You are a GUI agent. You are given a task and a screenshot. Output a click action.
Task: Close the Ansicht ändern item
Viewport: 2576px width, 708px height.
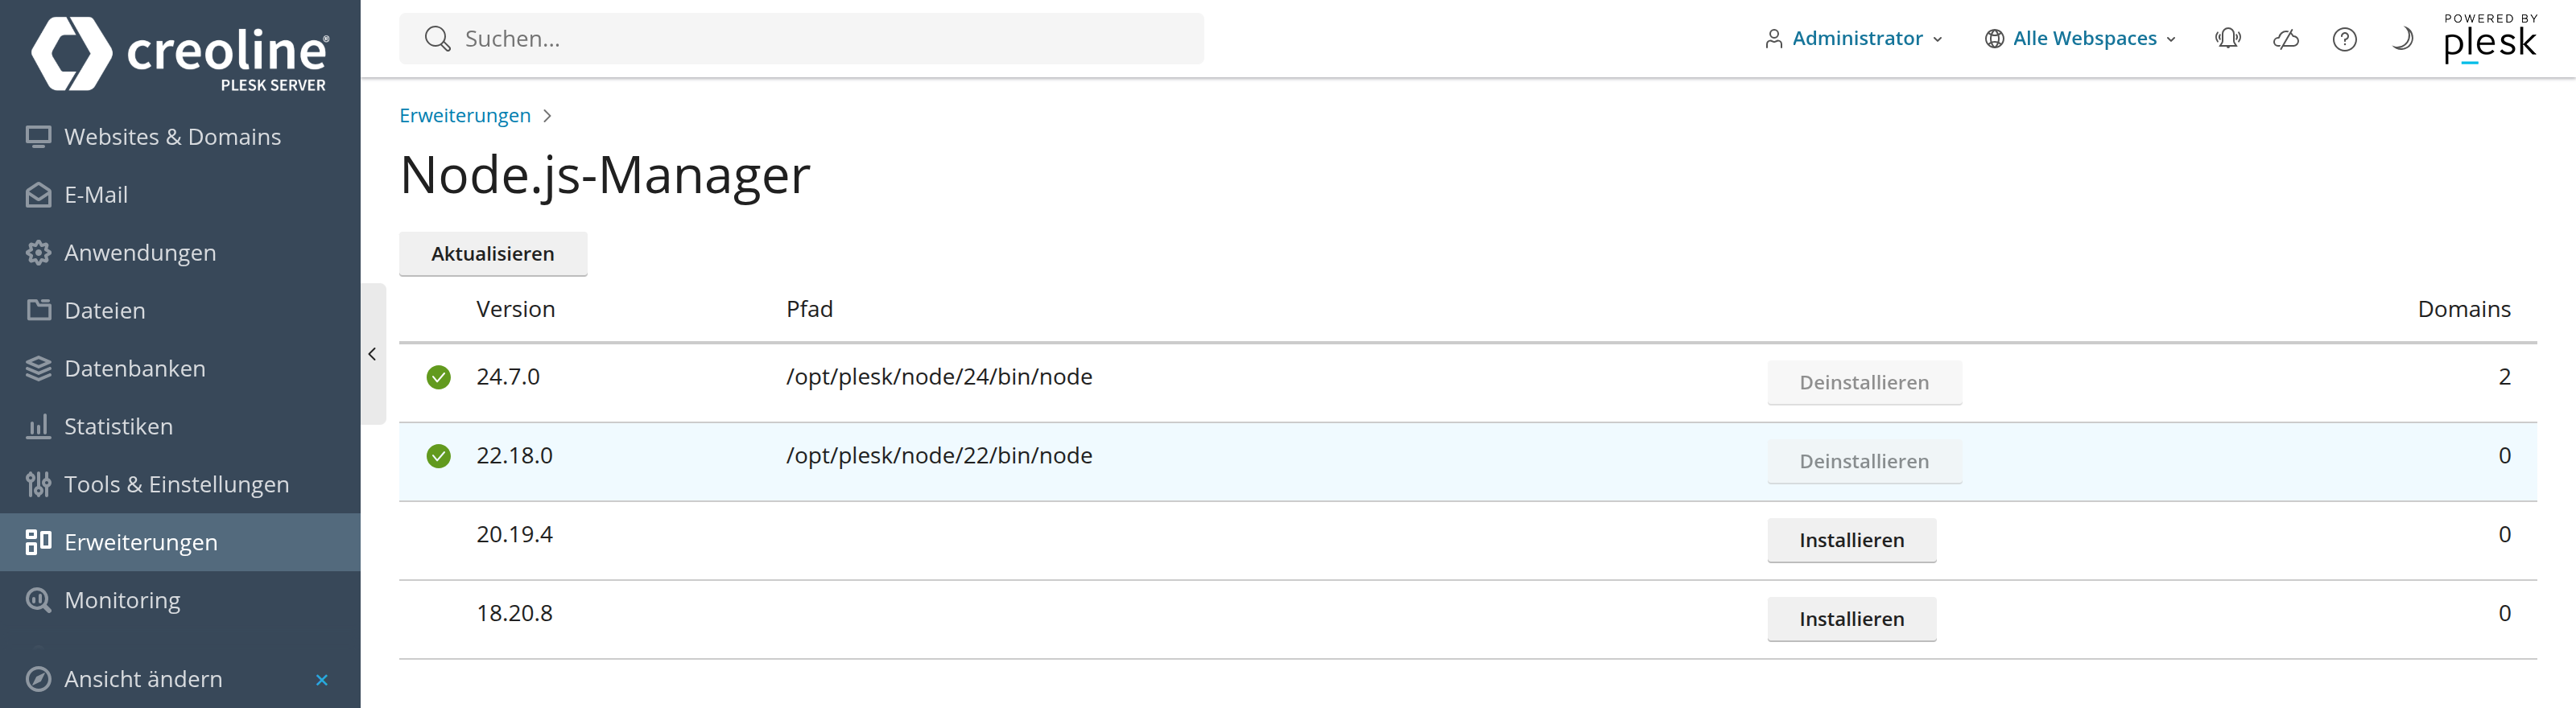click(x=322, y=680)
